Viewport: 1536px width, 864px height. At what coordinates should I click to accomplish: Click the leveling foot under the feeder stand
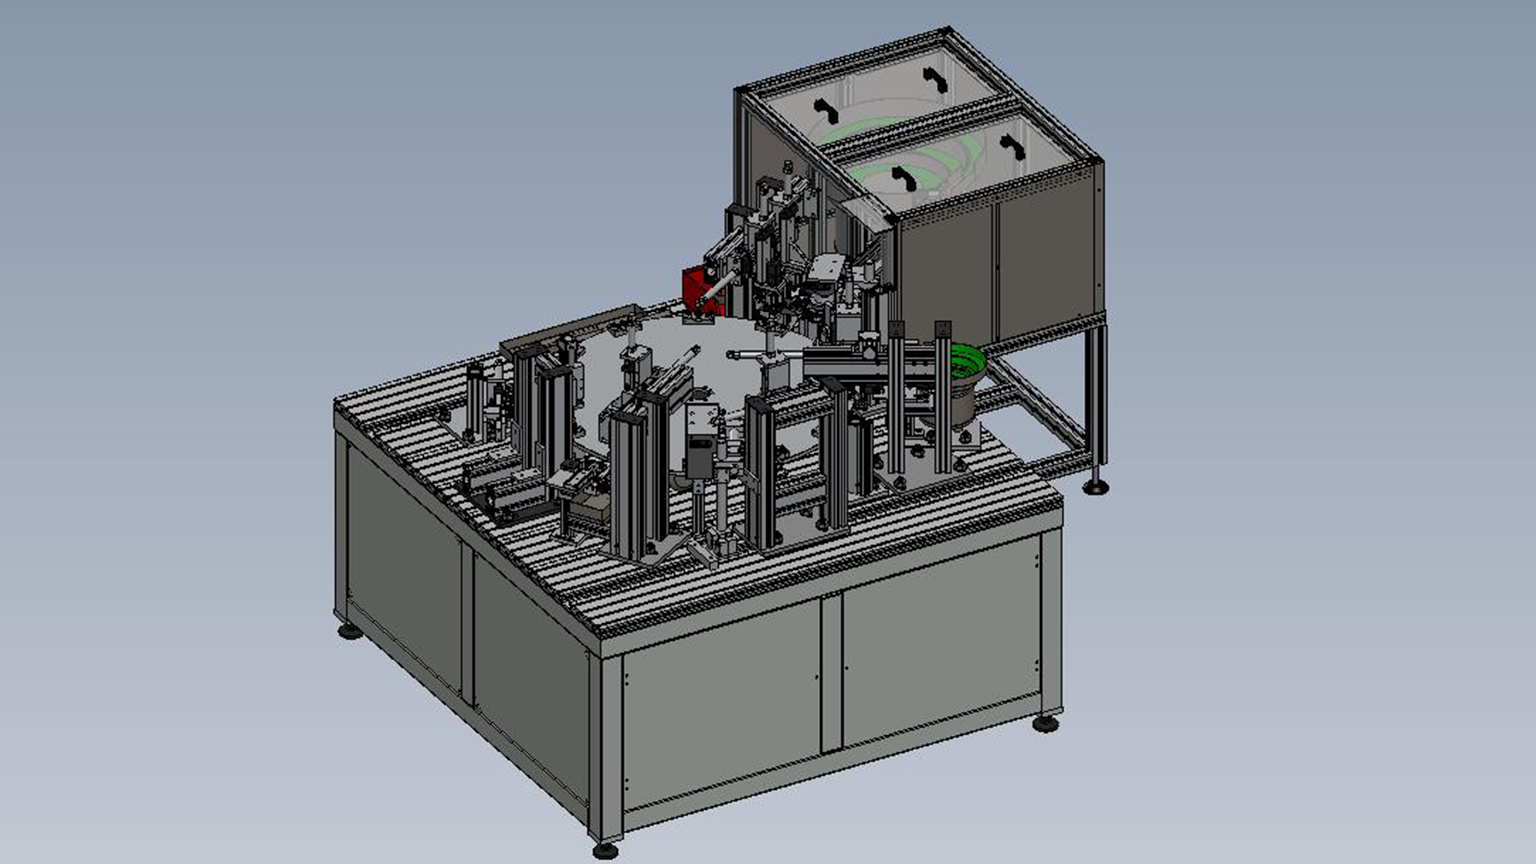point(1097,486)
